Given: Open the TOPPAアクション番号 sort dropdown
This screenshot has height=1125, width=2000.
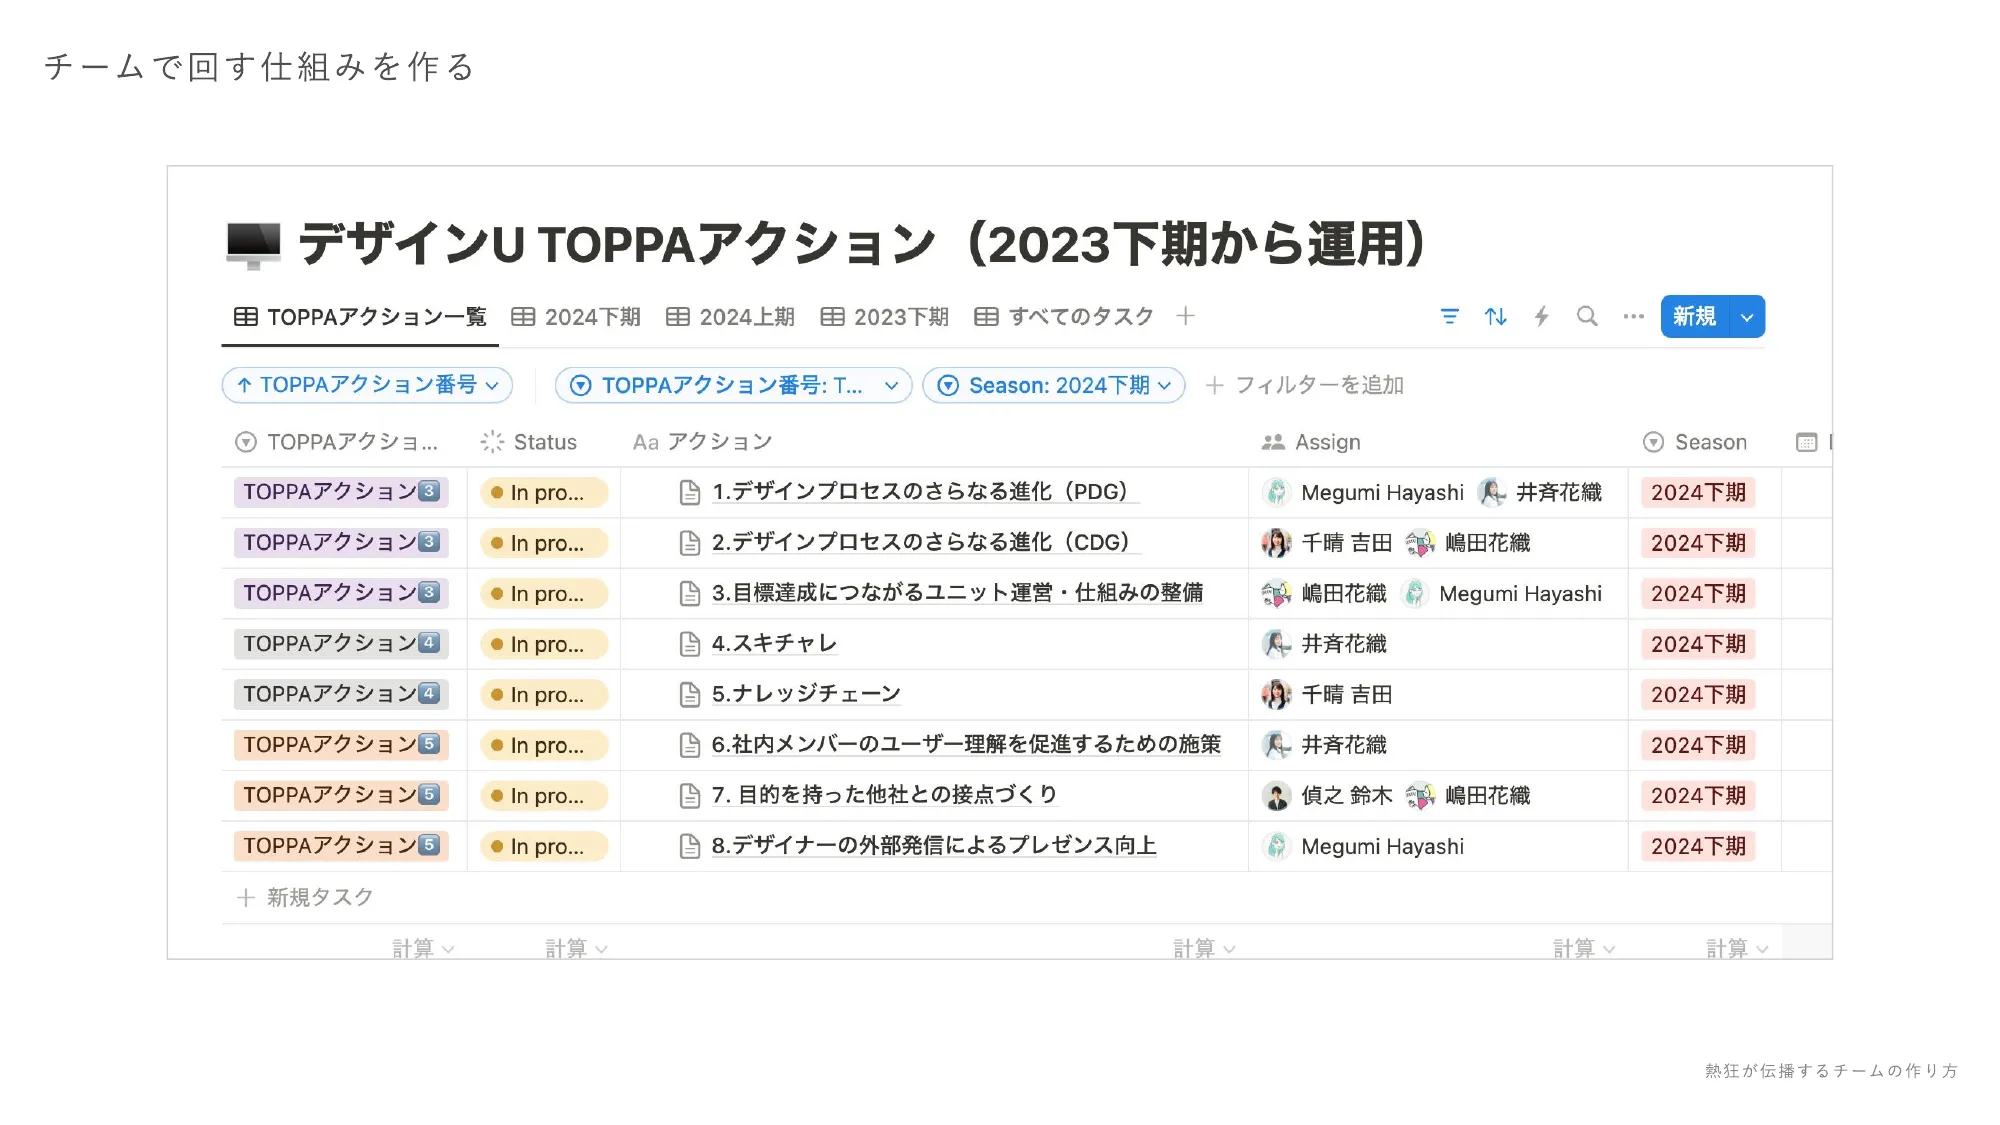Looking at the screenshot, I should [366, 386].
